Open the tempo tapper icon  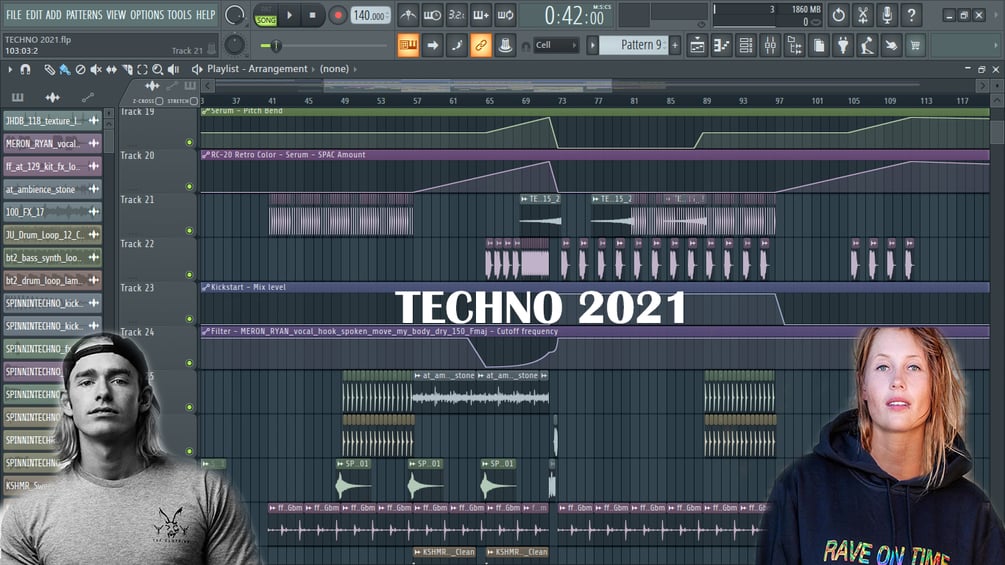point(867,45)
